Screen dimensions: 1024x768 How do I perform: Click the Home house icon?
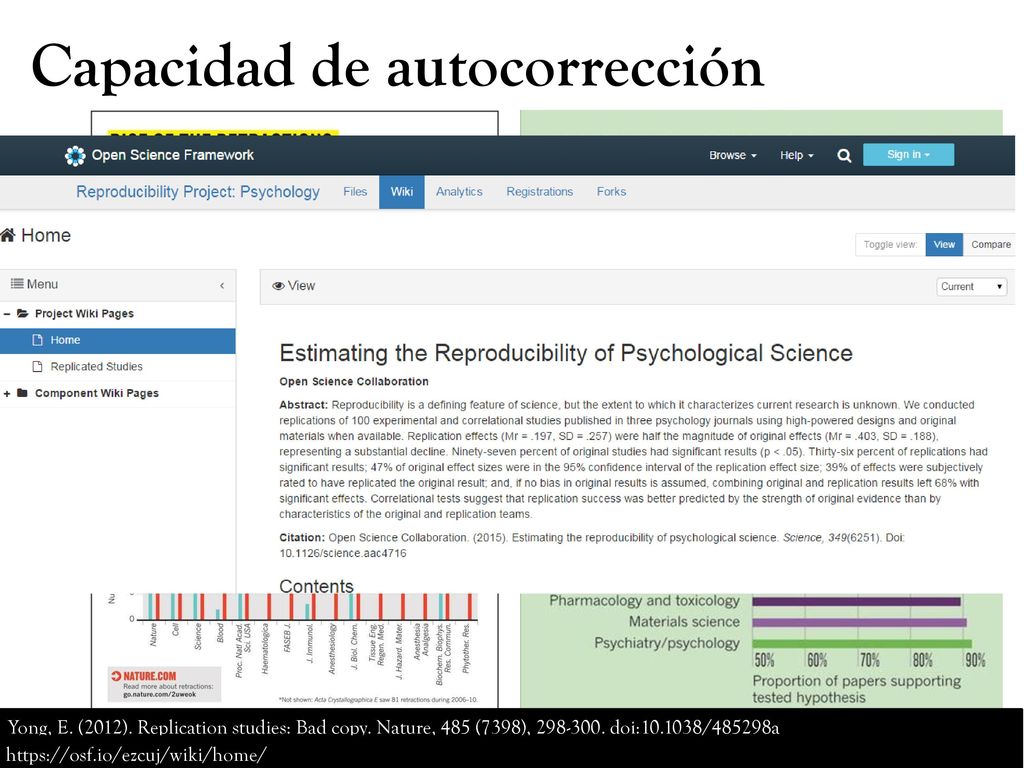(x=8, y=235)
